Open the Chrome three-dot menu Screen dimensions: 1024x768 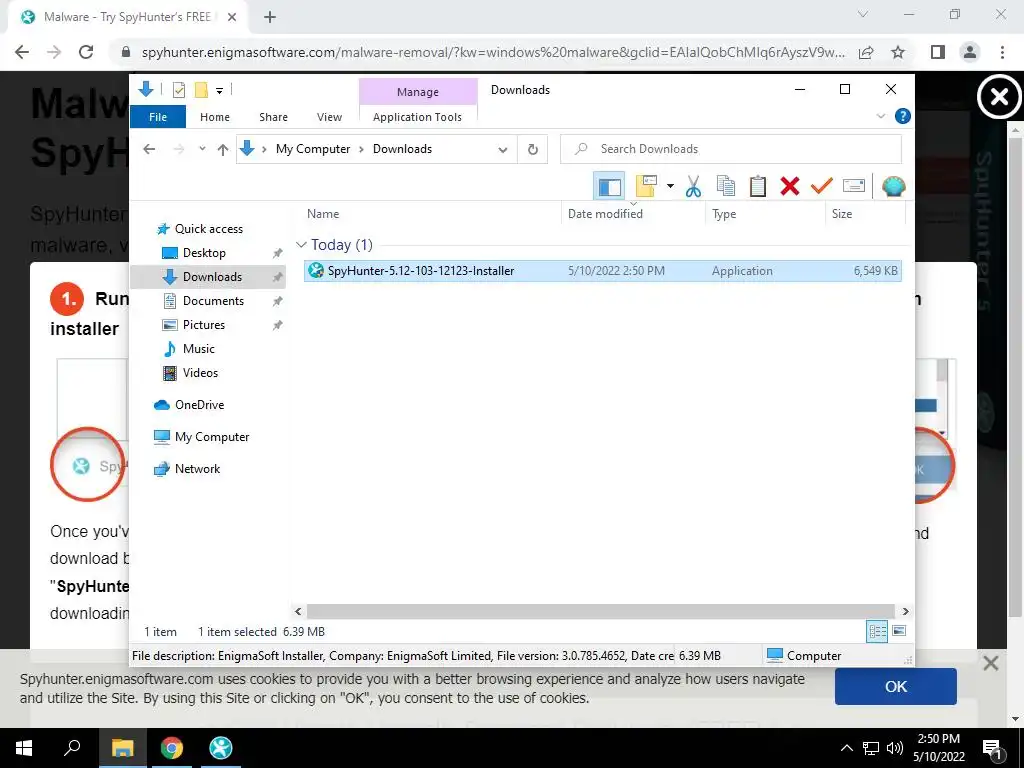click(1002, 52)
